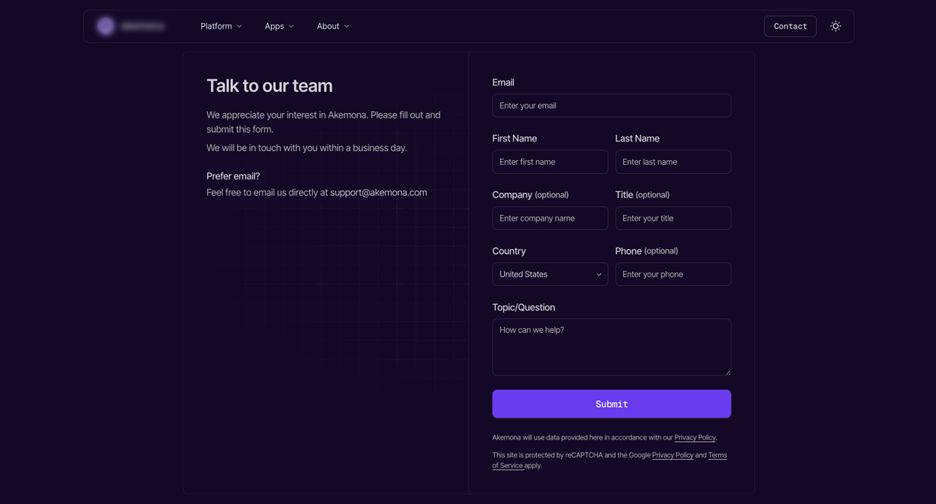The width and height of the screenshot is (936, 504).
Task: Click the Akemona logo icon
Action: click(x=106, y=26)
